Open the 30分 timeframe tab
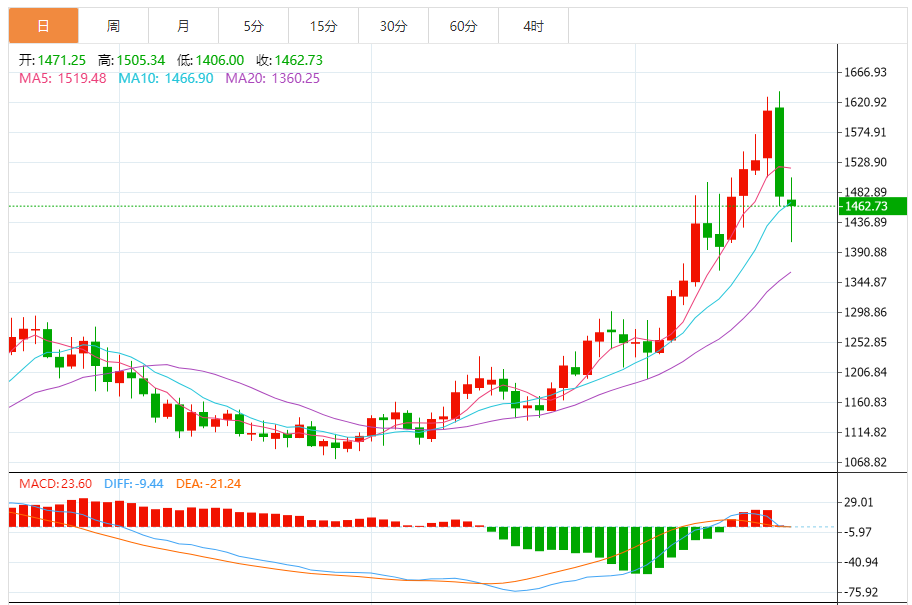 point(394,26)
